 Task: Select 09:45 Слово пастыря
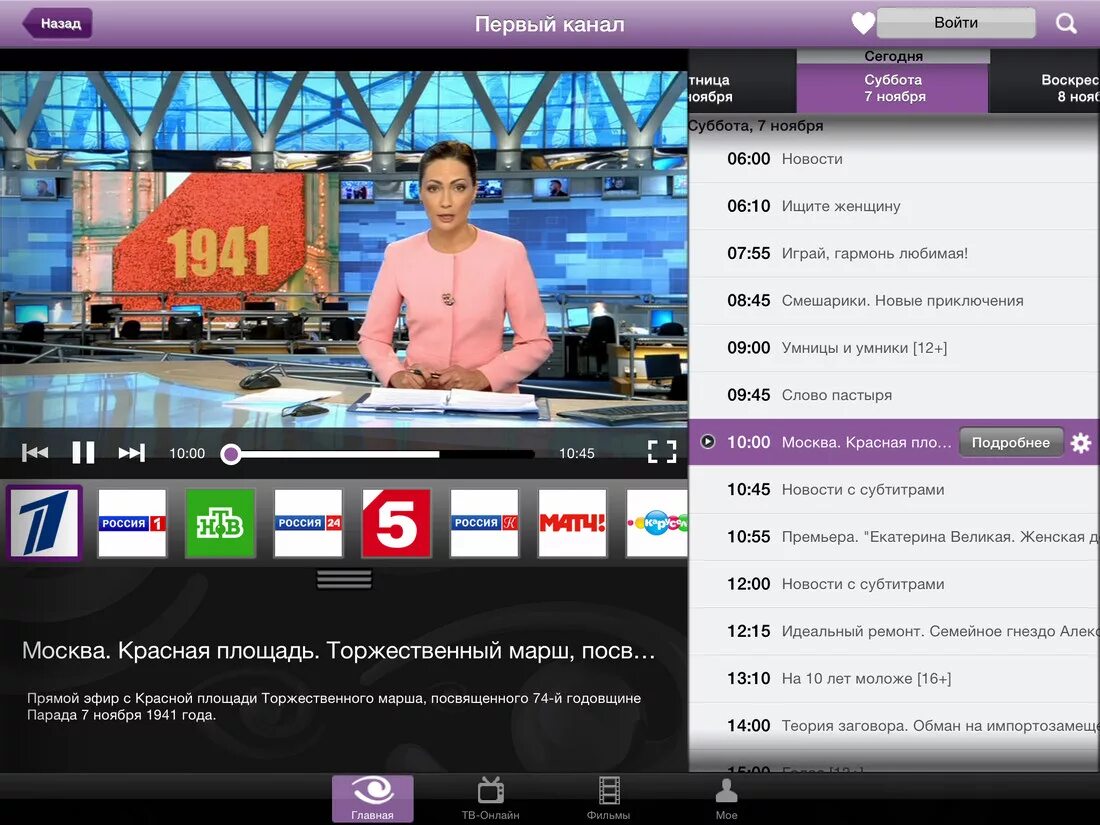coord(894,395)
